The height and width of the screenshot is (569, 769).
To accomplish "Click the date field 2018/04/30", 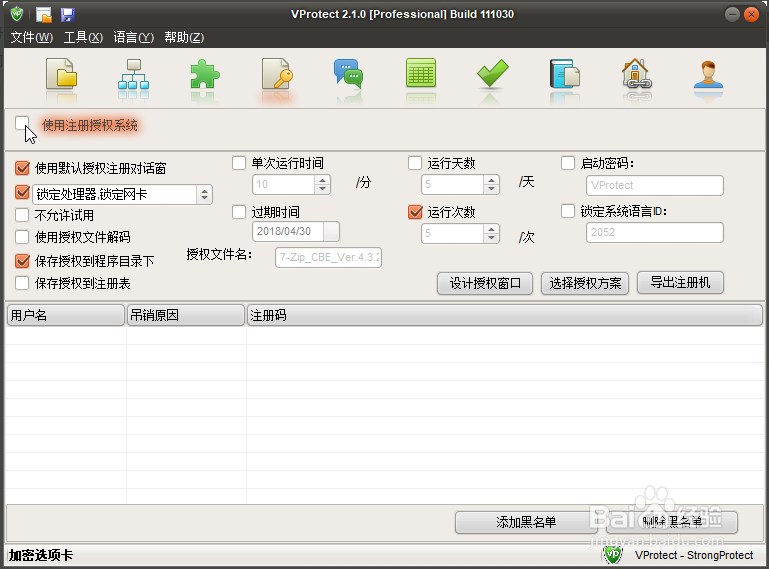I will point(288,231).
